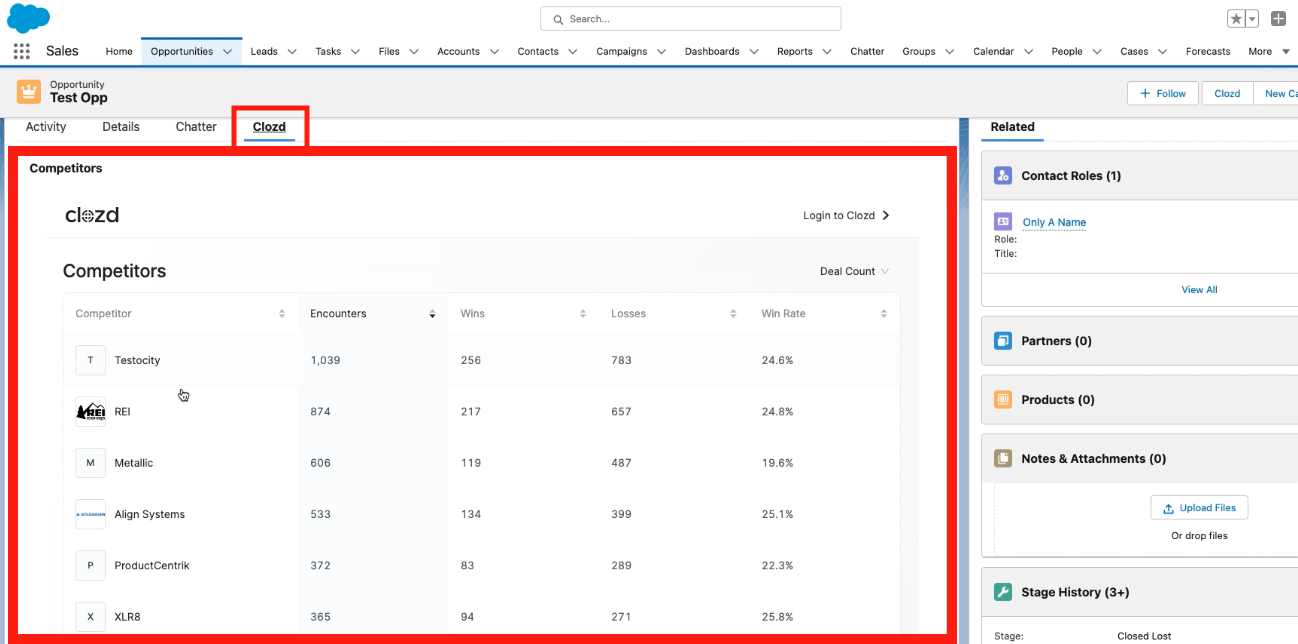The height and width of the screenshot is (644, 1298).
Task: Click the REI logo thumbnail
Action: tap(90, 411)
